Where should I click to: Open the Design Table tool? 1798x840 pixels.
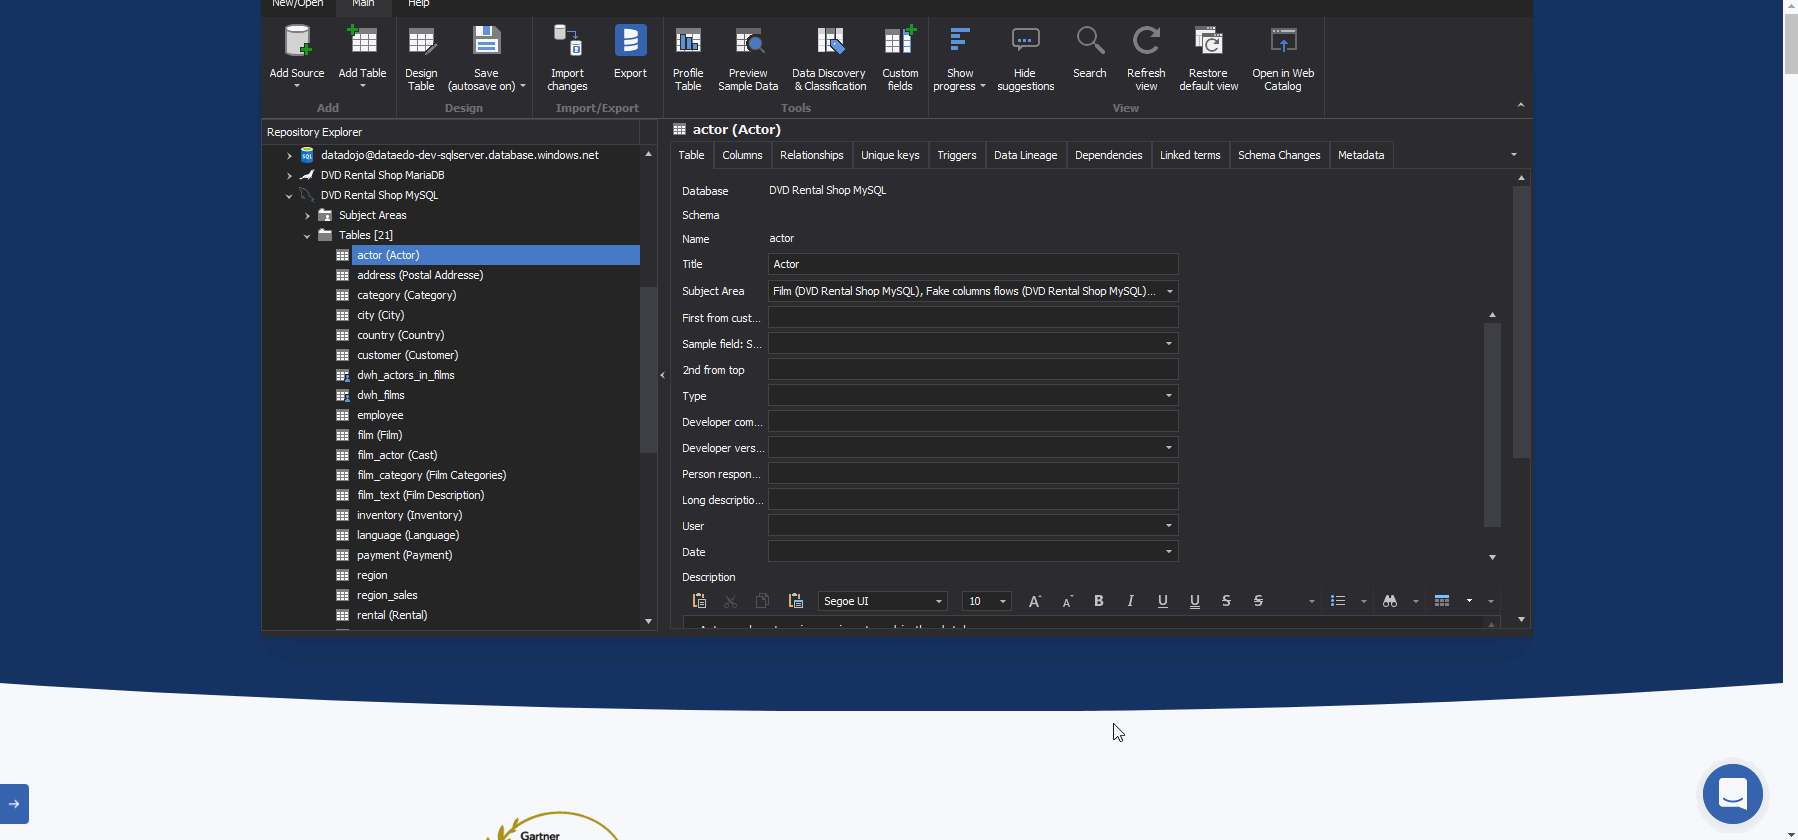click(x=421, y=42)
